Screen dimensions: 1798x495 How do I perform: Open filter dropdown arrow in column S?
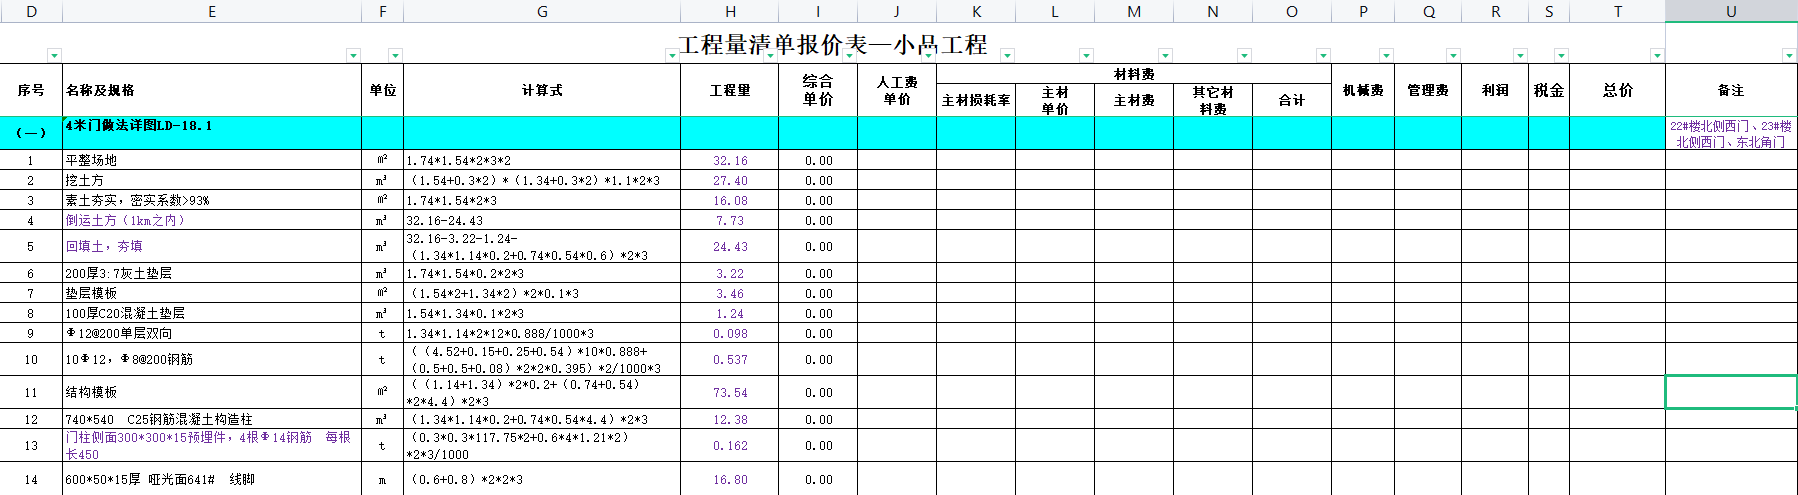point(1561,56)
